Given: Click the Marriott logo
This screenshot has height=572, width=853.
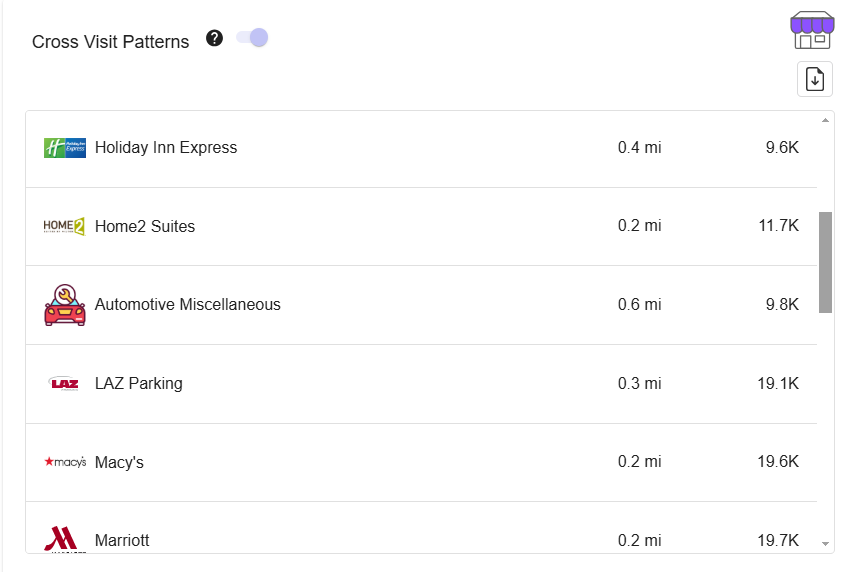Looking at the screenshot, I should pos(65,539).
